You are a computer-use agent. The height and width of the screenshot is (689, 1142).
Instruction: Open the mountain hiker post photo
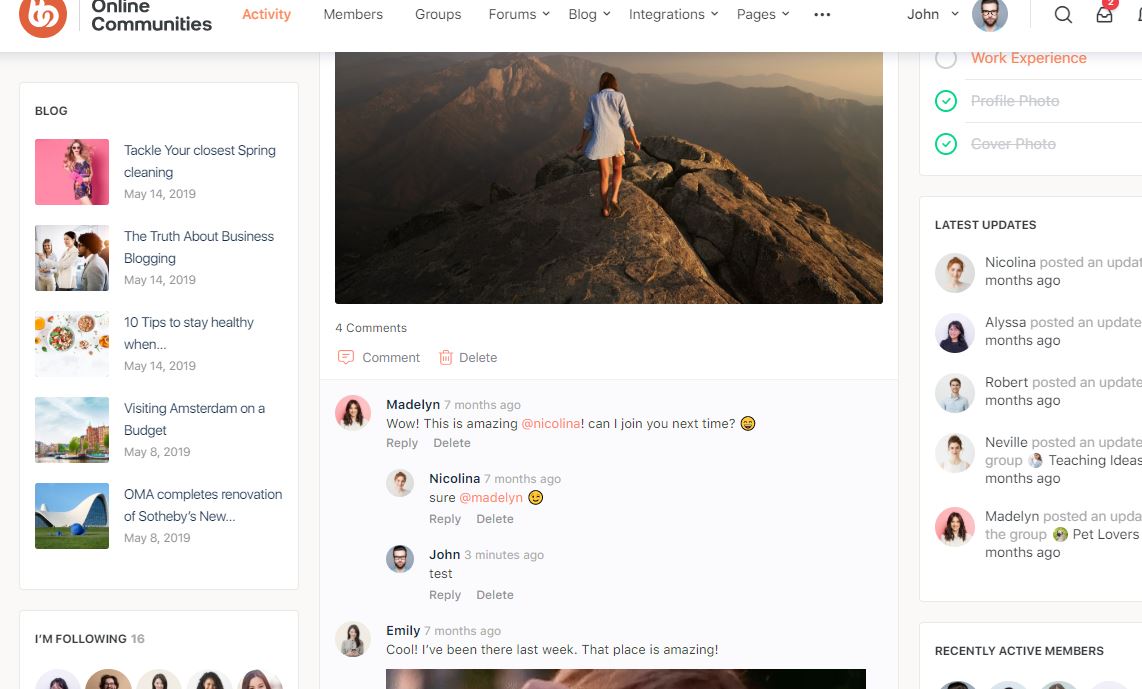[609, 178]
